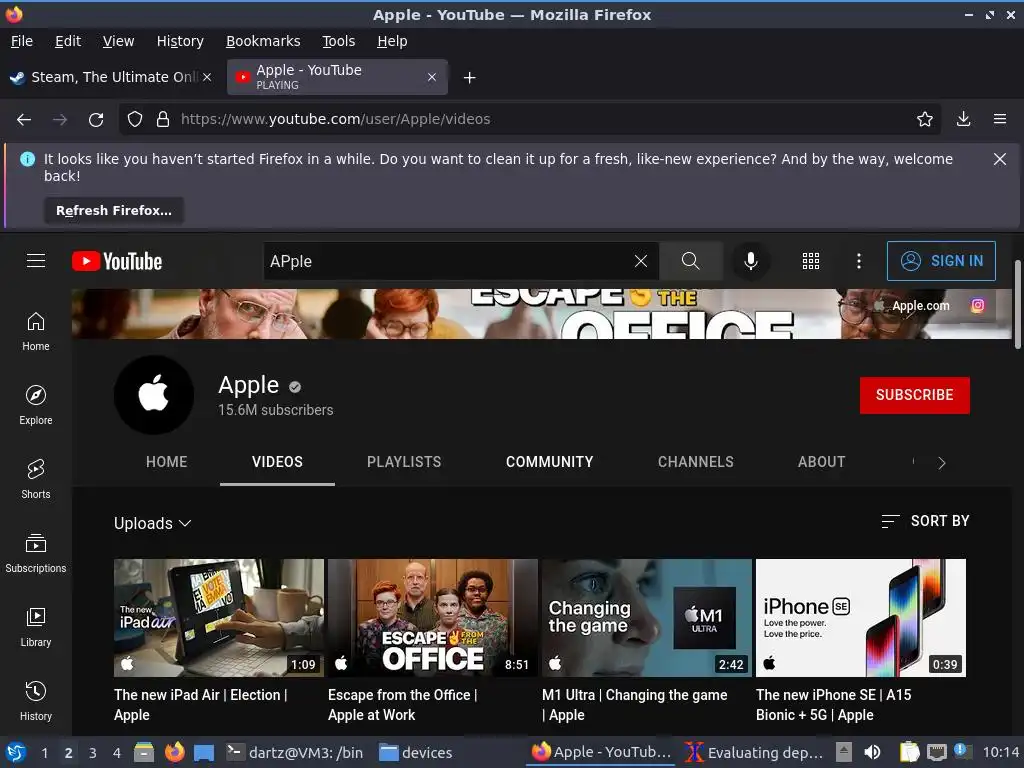Open the YouTube apps grid
Image resolution: width=1024 pixels, height=768 pixels.
pos(810,261)
